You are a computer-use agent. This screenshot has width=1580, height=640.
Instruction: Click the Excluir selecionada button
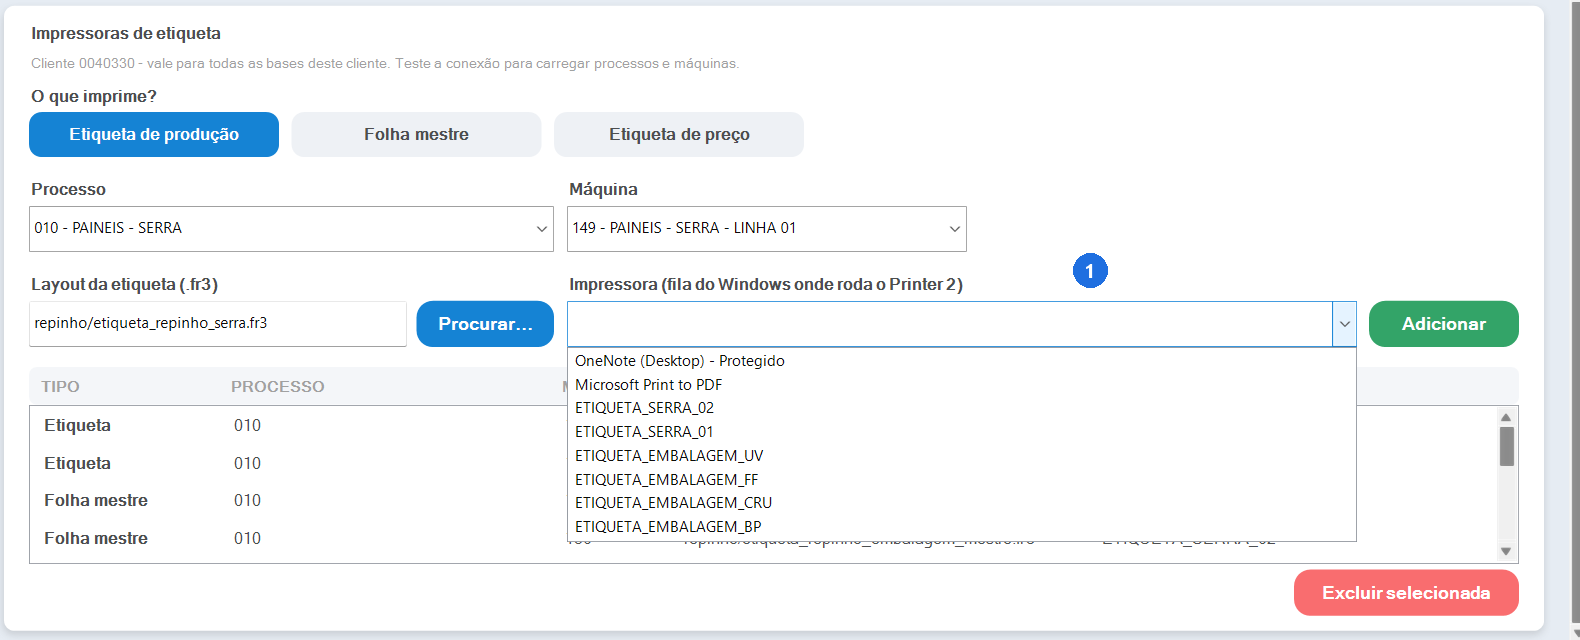1406,593
